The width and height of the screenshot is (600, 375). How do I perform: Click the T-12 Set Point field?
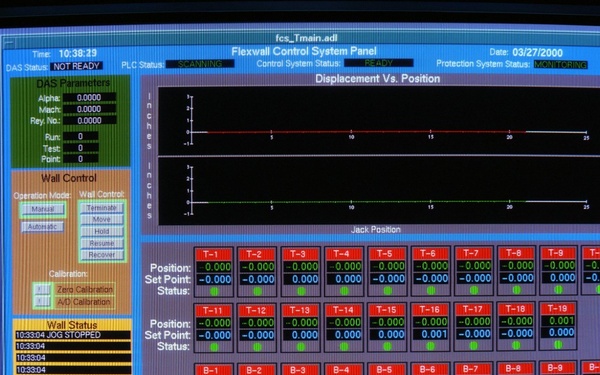[x=258, y=335]
